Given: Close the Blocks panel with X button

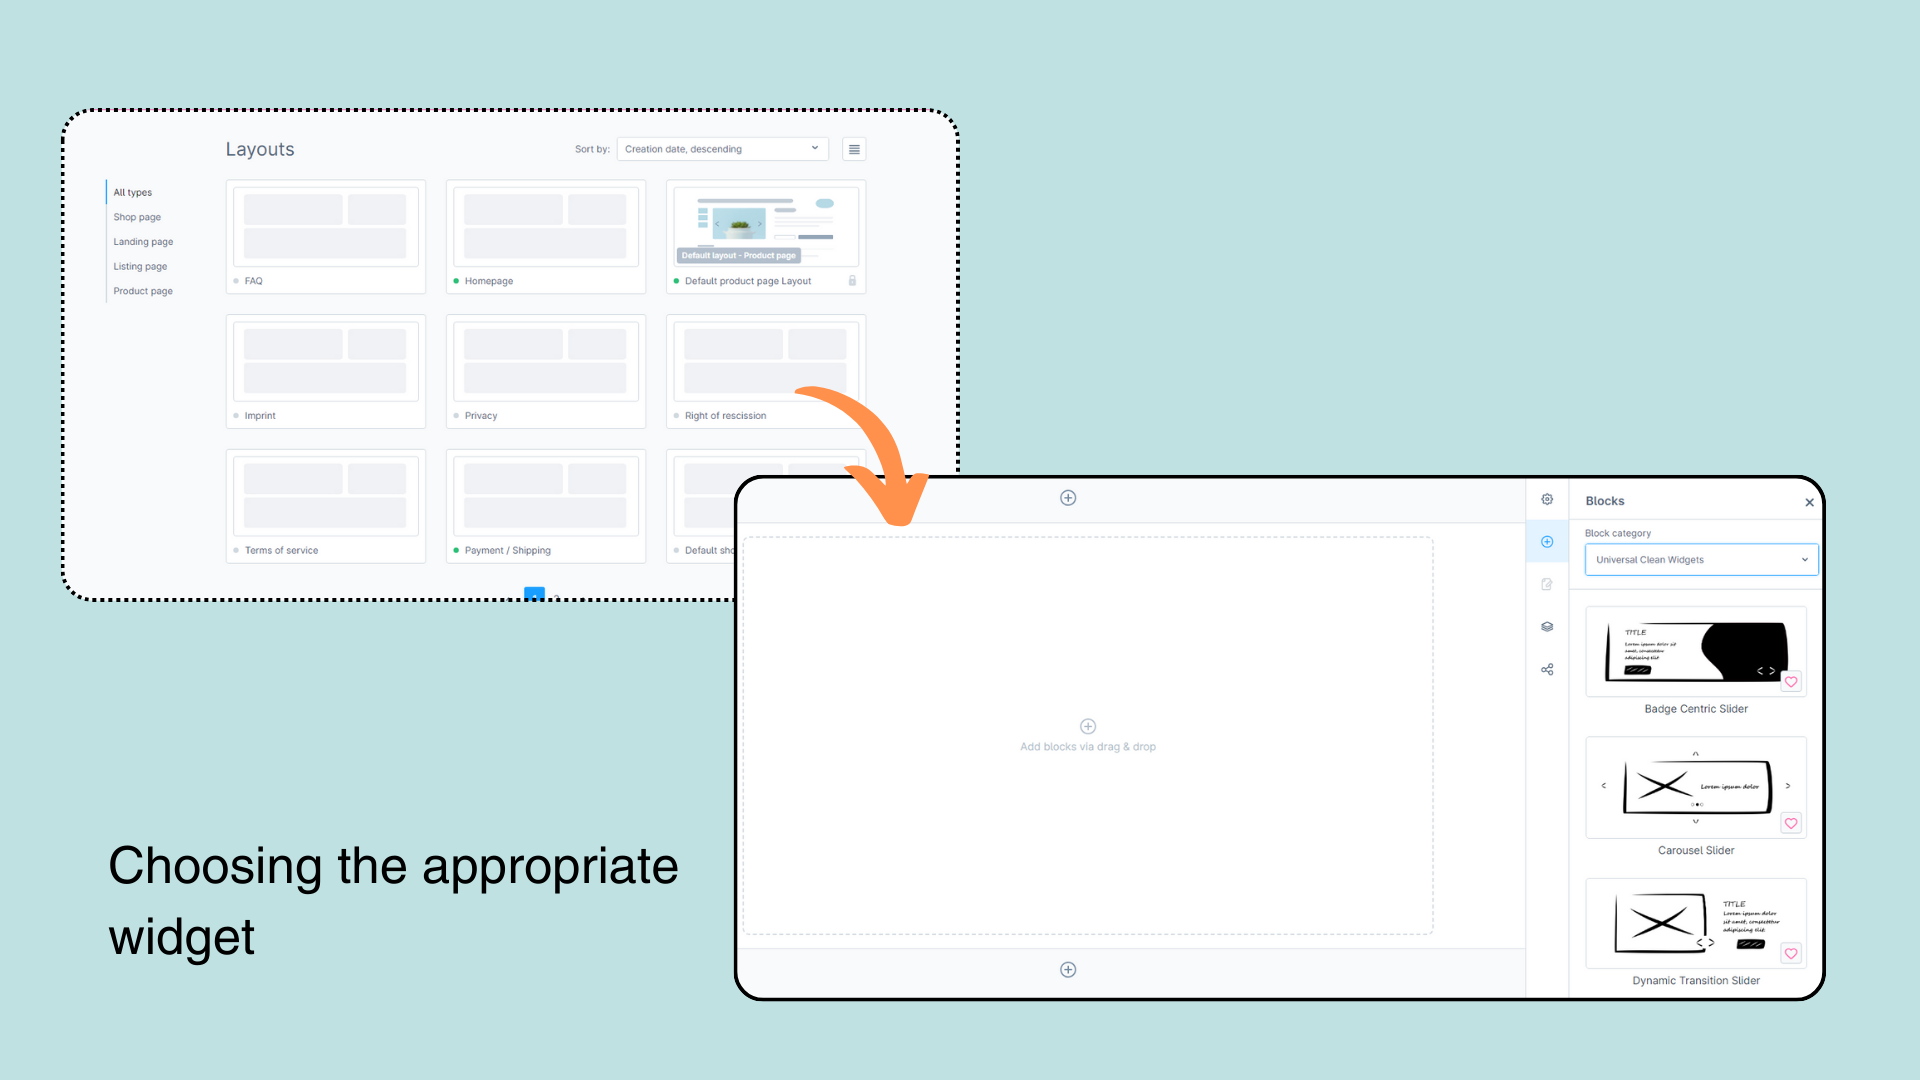Looking at the screenshot, I should (1809, 501).
